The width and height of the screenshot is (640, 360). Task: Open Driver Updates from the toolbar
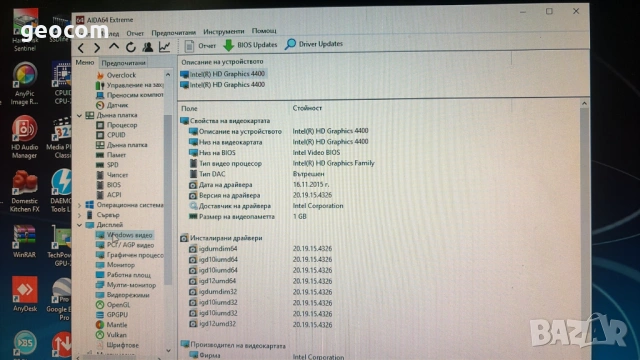click(314, 44)
